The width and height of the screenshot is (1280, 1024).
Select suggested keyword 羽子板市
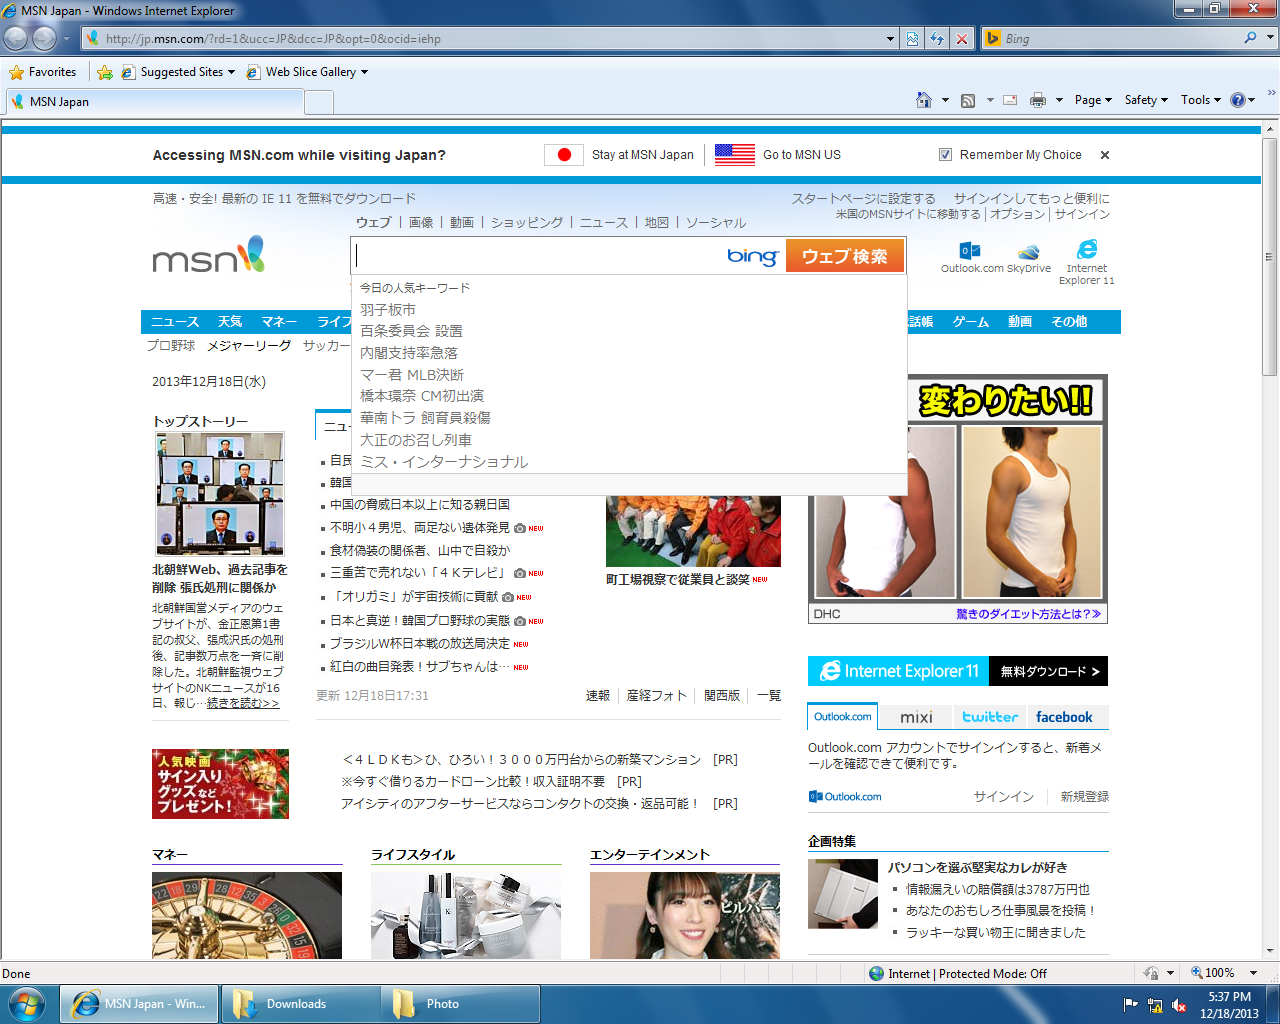tap(388, 310)
